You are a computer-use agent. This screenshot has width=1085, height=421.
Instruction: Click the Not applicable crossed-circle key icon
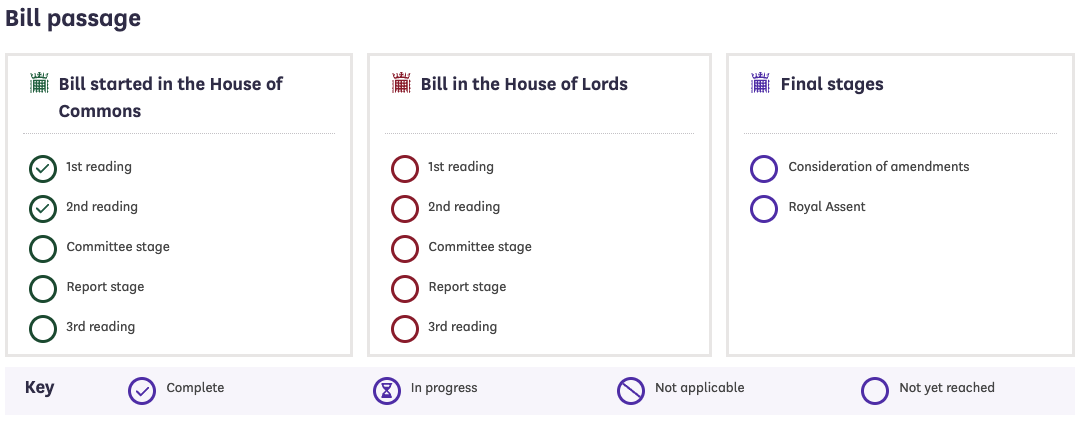click(631, 390)
